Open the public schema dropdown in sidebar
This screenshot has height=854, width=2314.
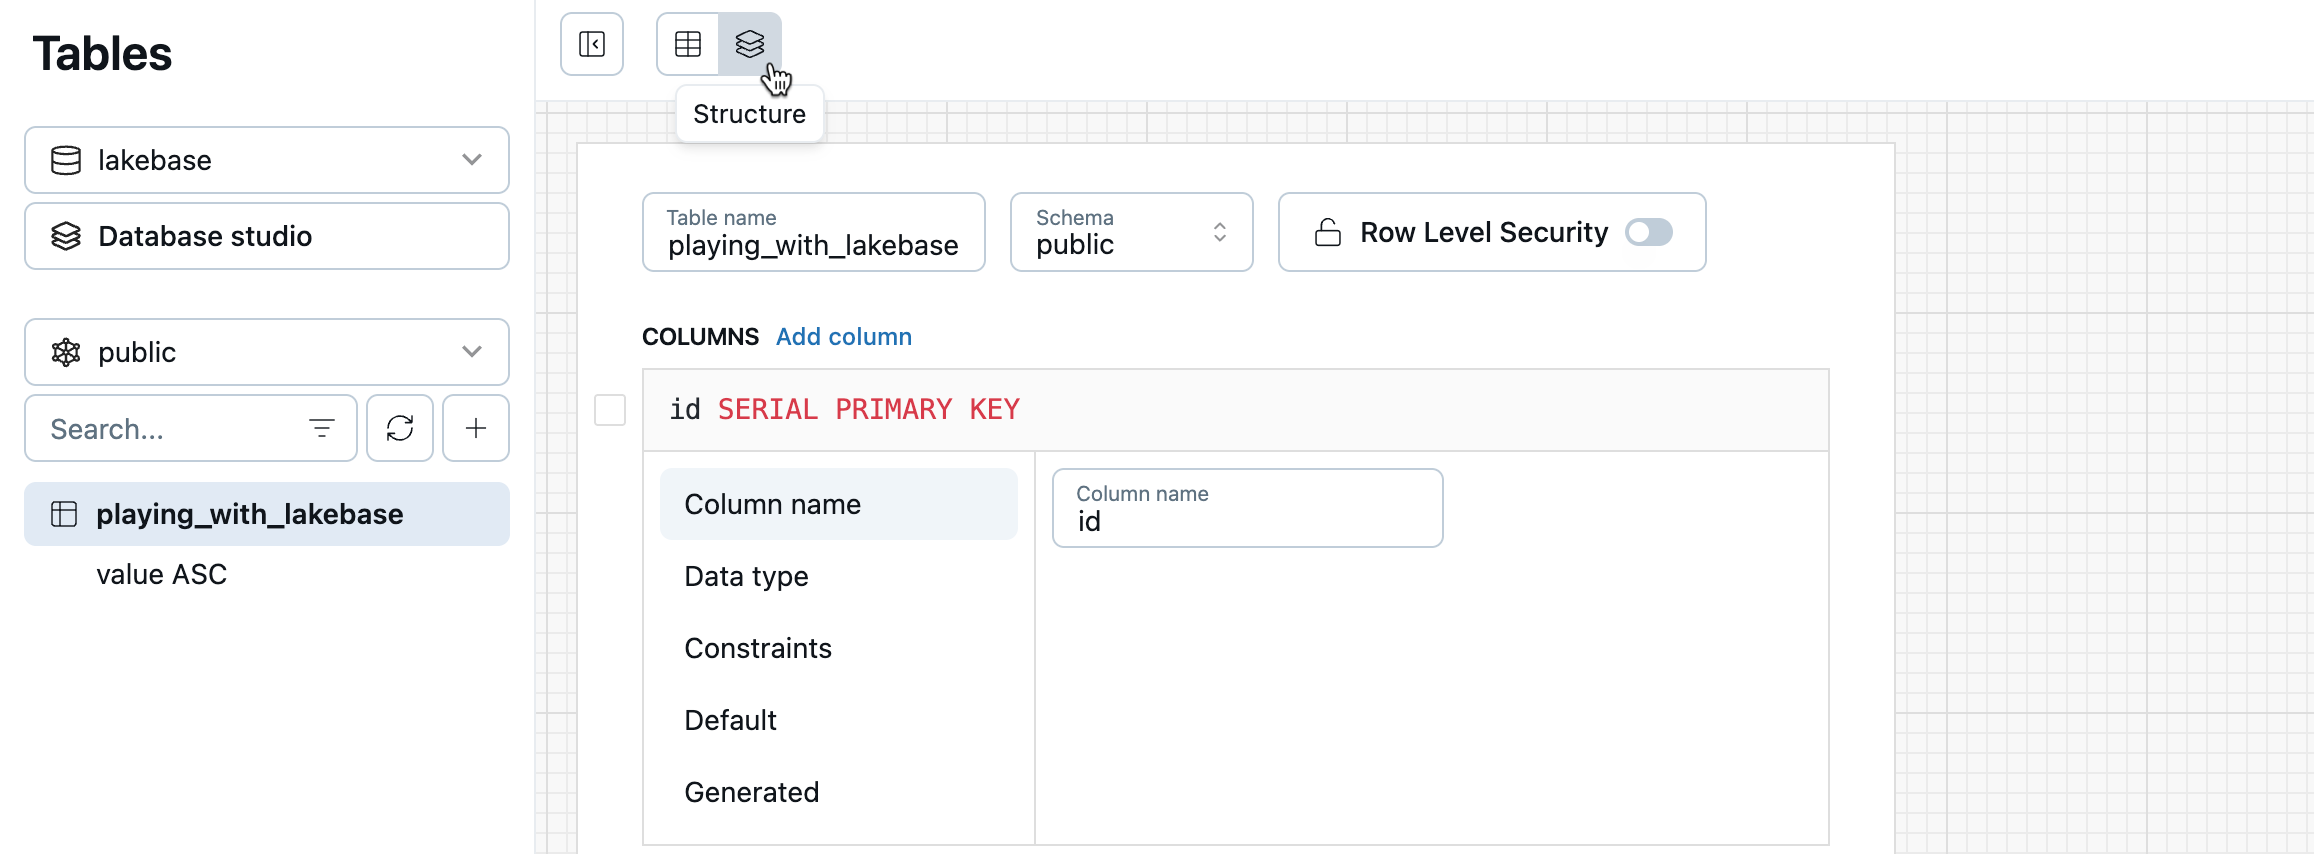click(x=470, y=352)
